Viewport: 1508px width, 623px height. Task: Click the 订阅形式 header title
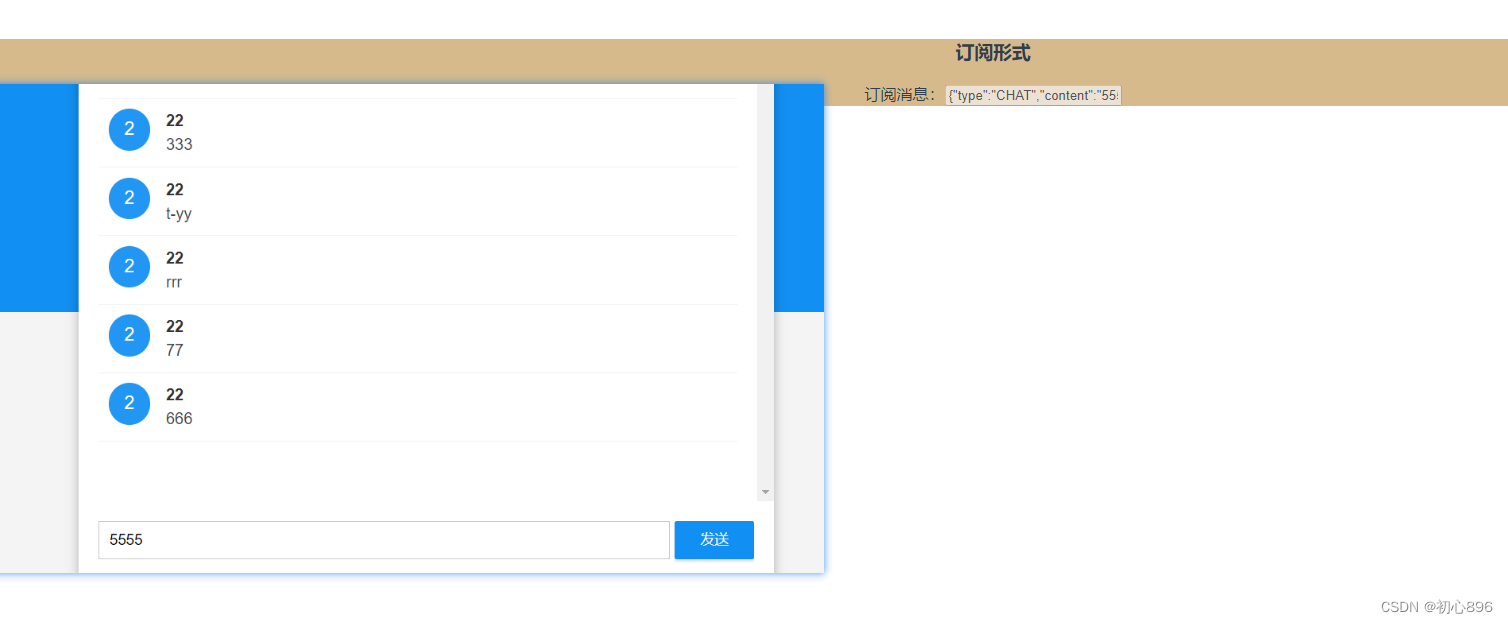click(990, 53)
